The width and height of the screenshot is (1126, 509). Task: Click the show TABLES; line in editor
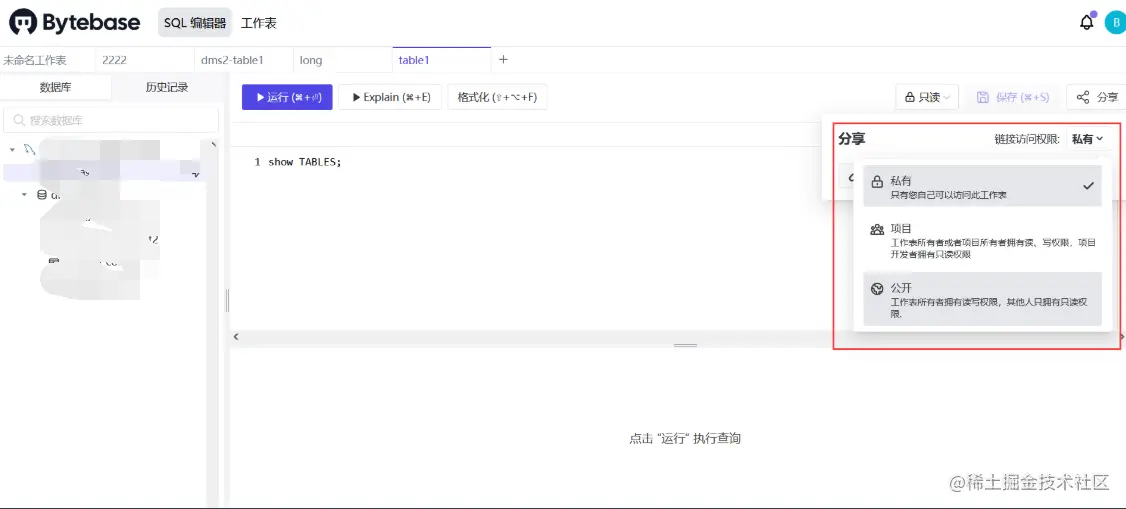305,162
